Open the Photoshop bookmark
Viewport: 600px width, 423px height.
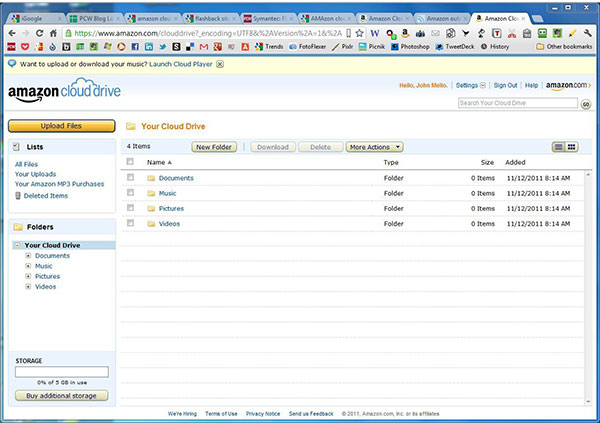[410, 47]
